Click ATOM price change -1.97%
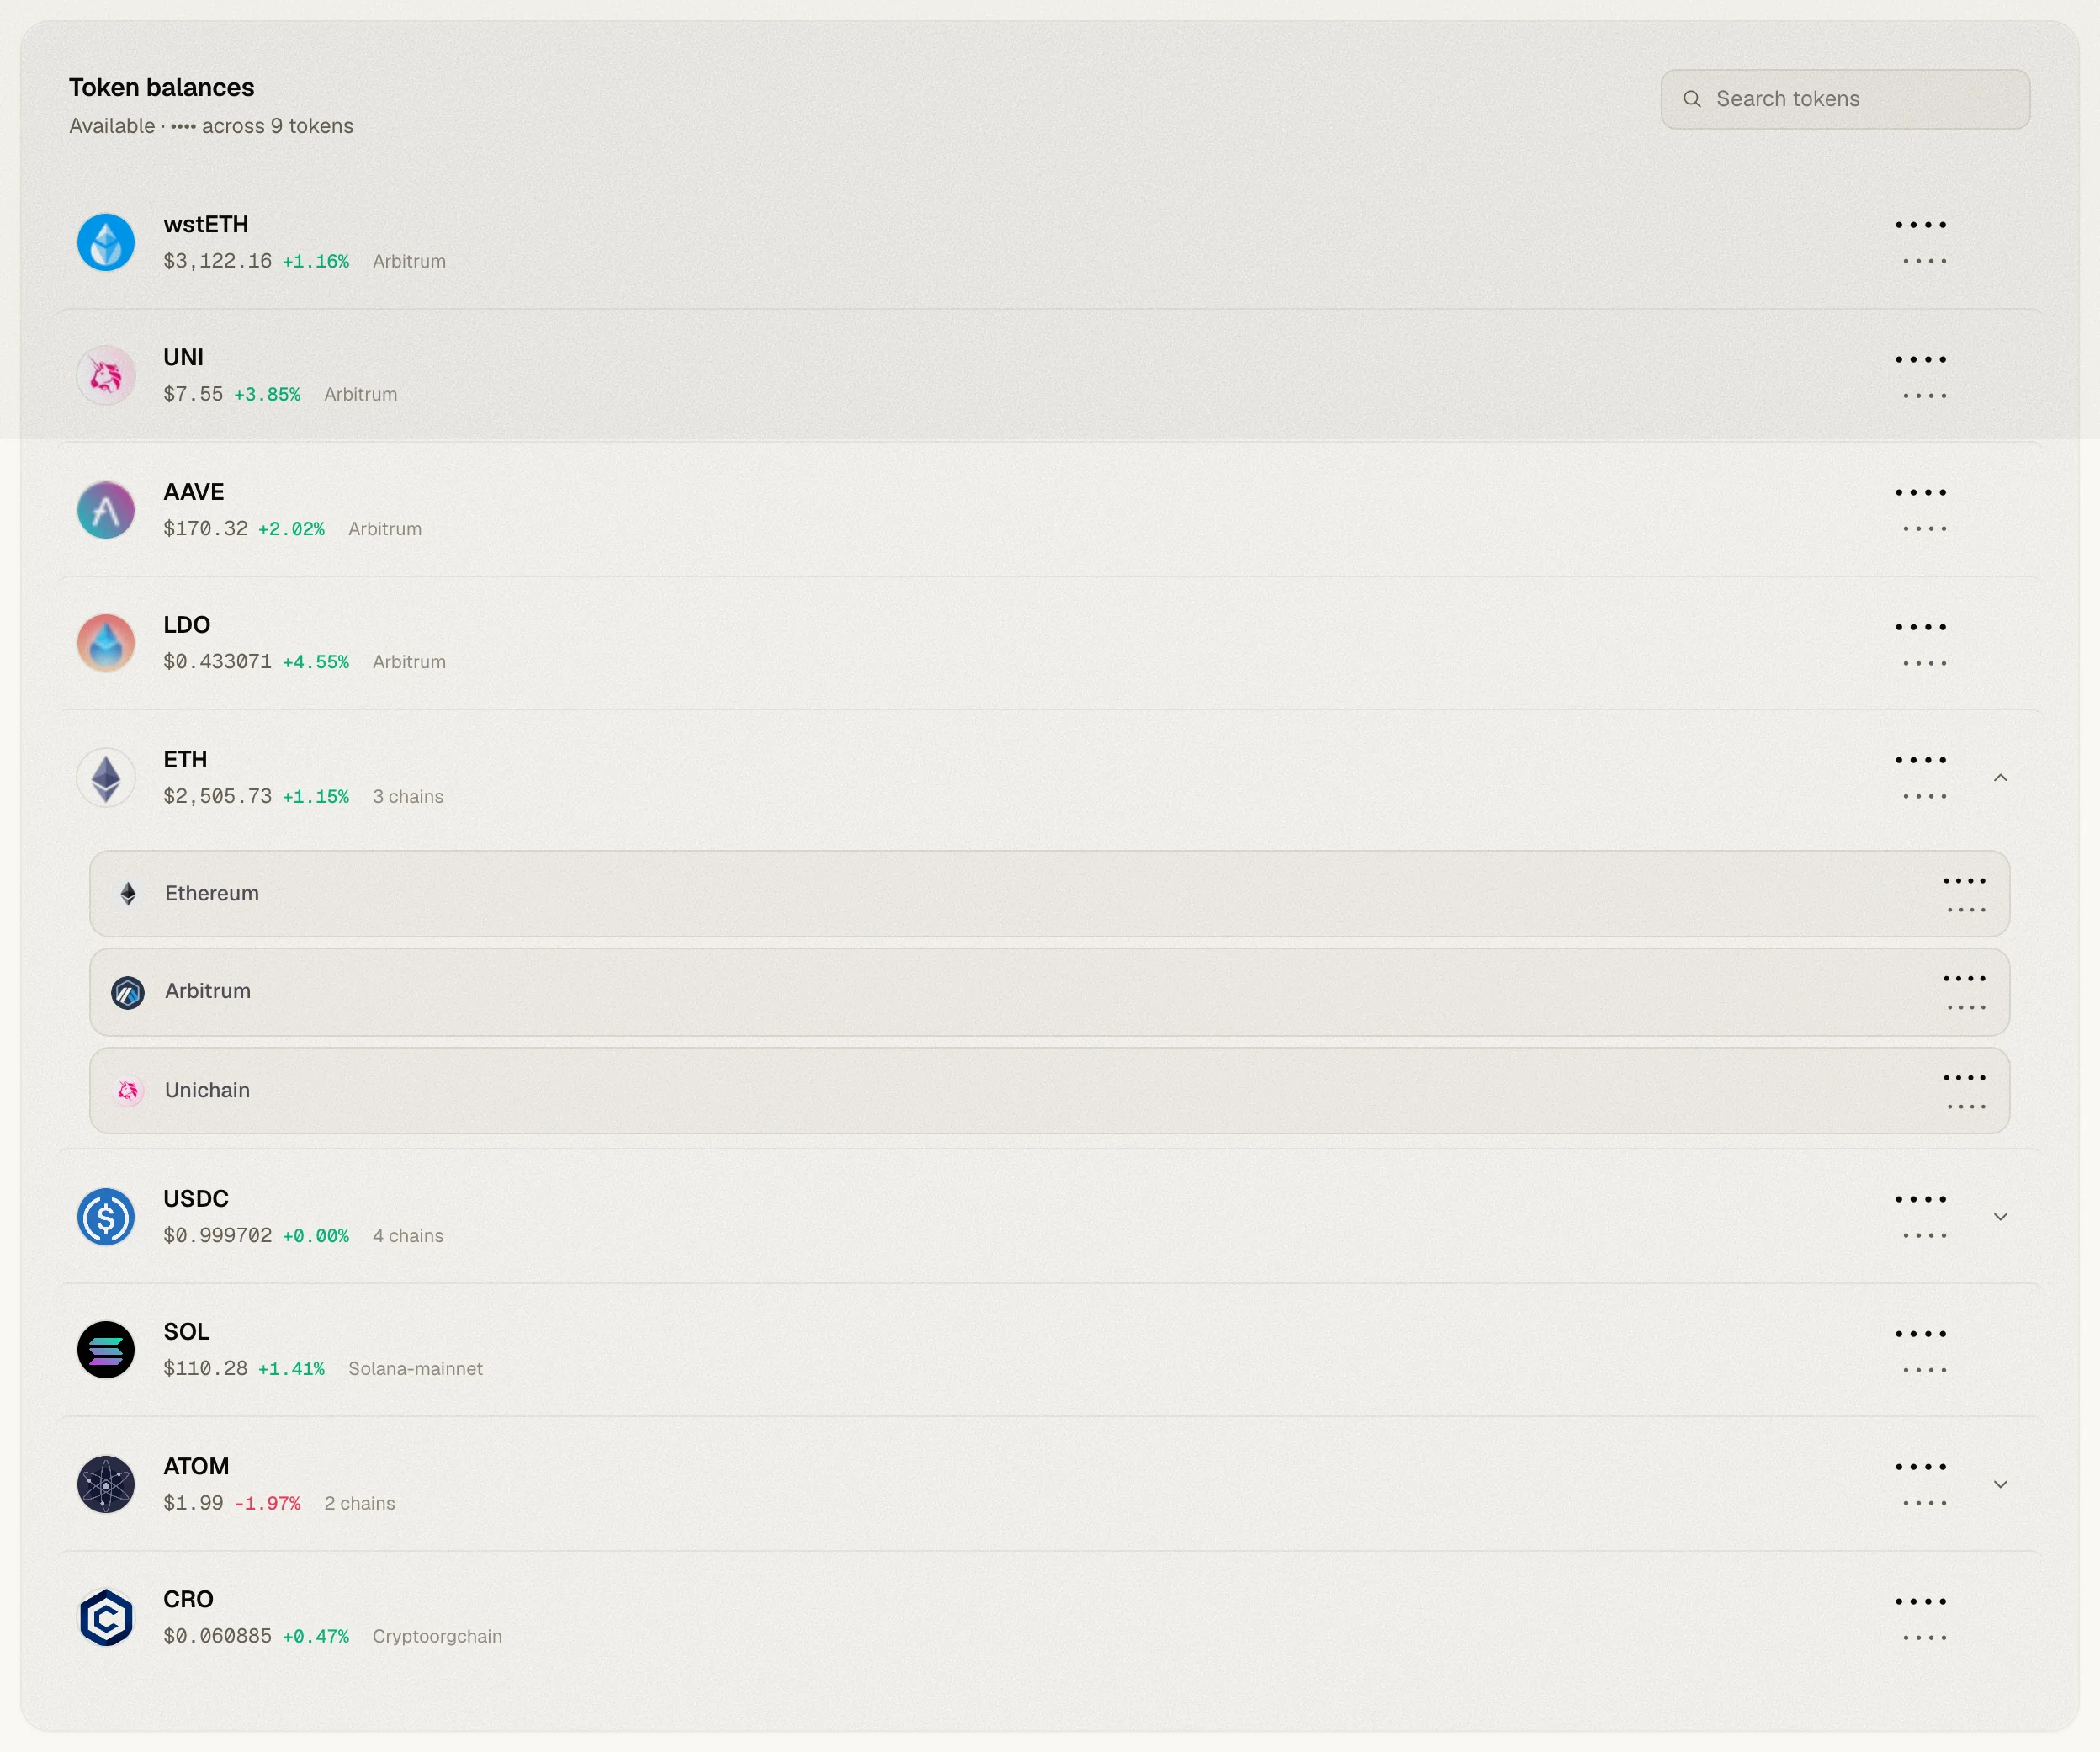2100x1752 pixels. point(267,1503)
